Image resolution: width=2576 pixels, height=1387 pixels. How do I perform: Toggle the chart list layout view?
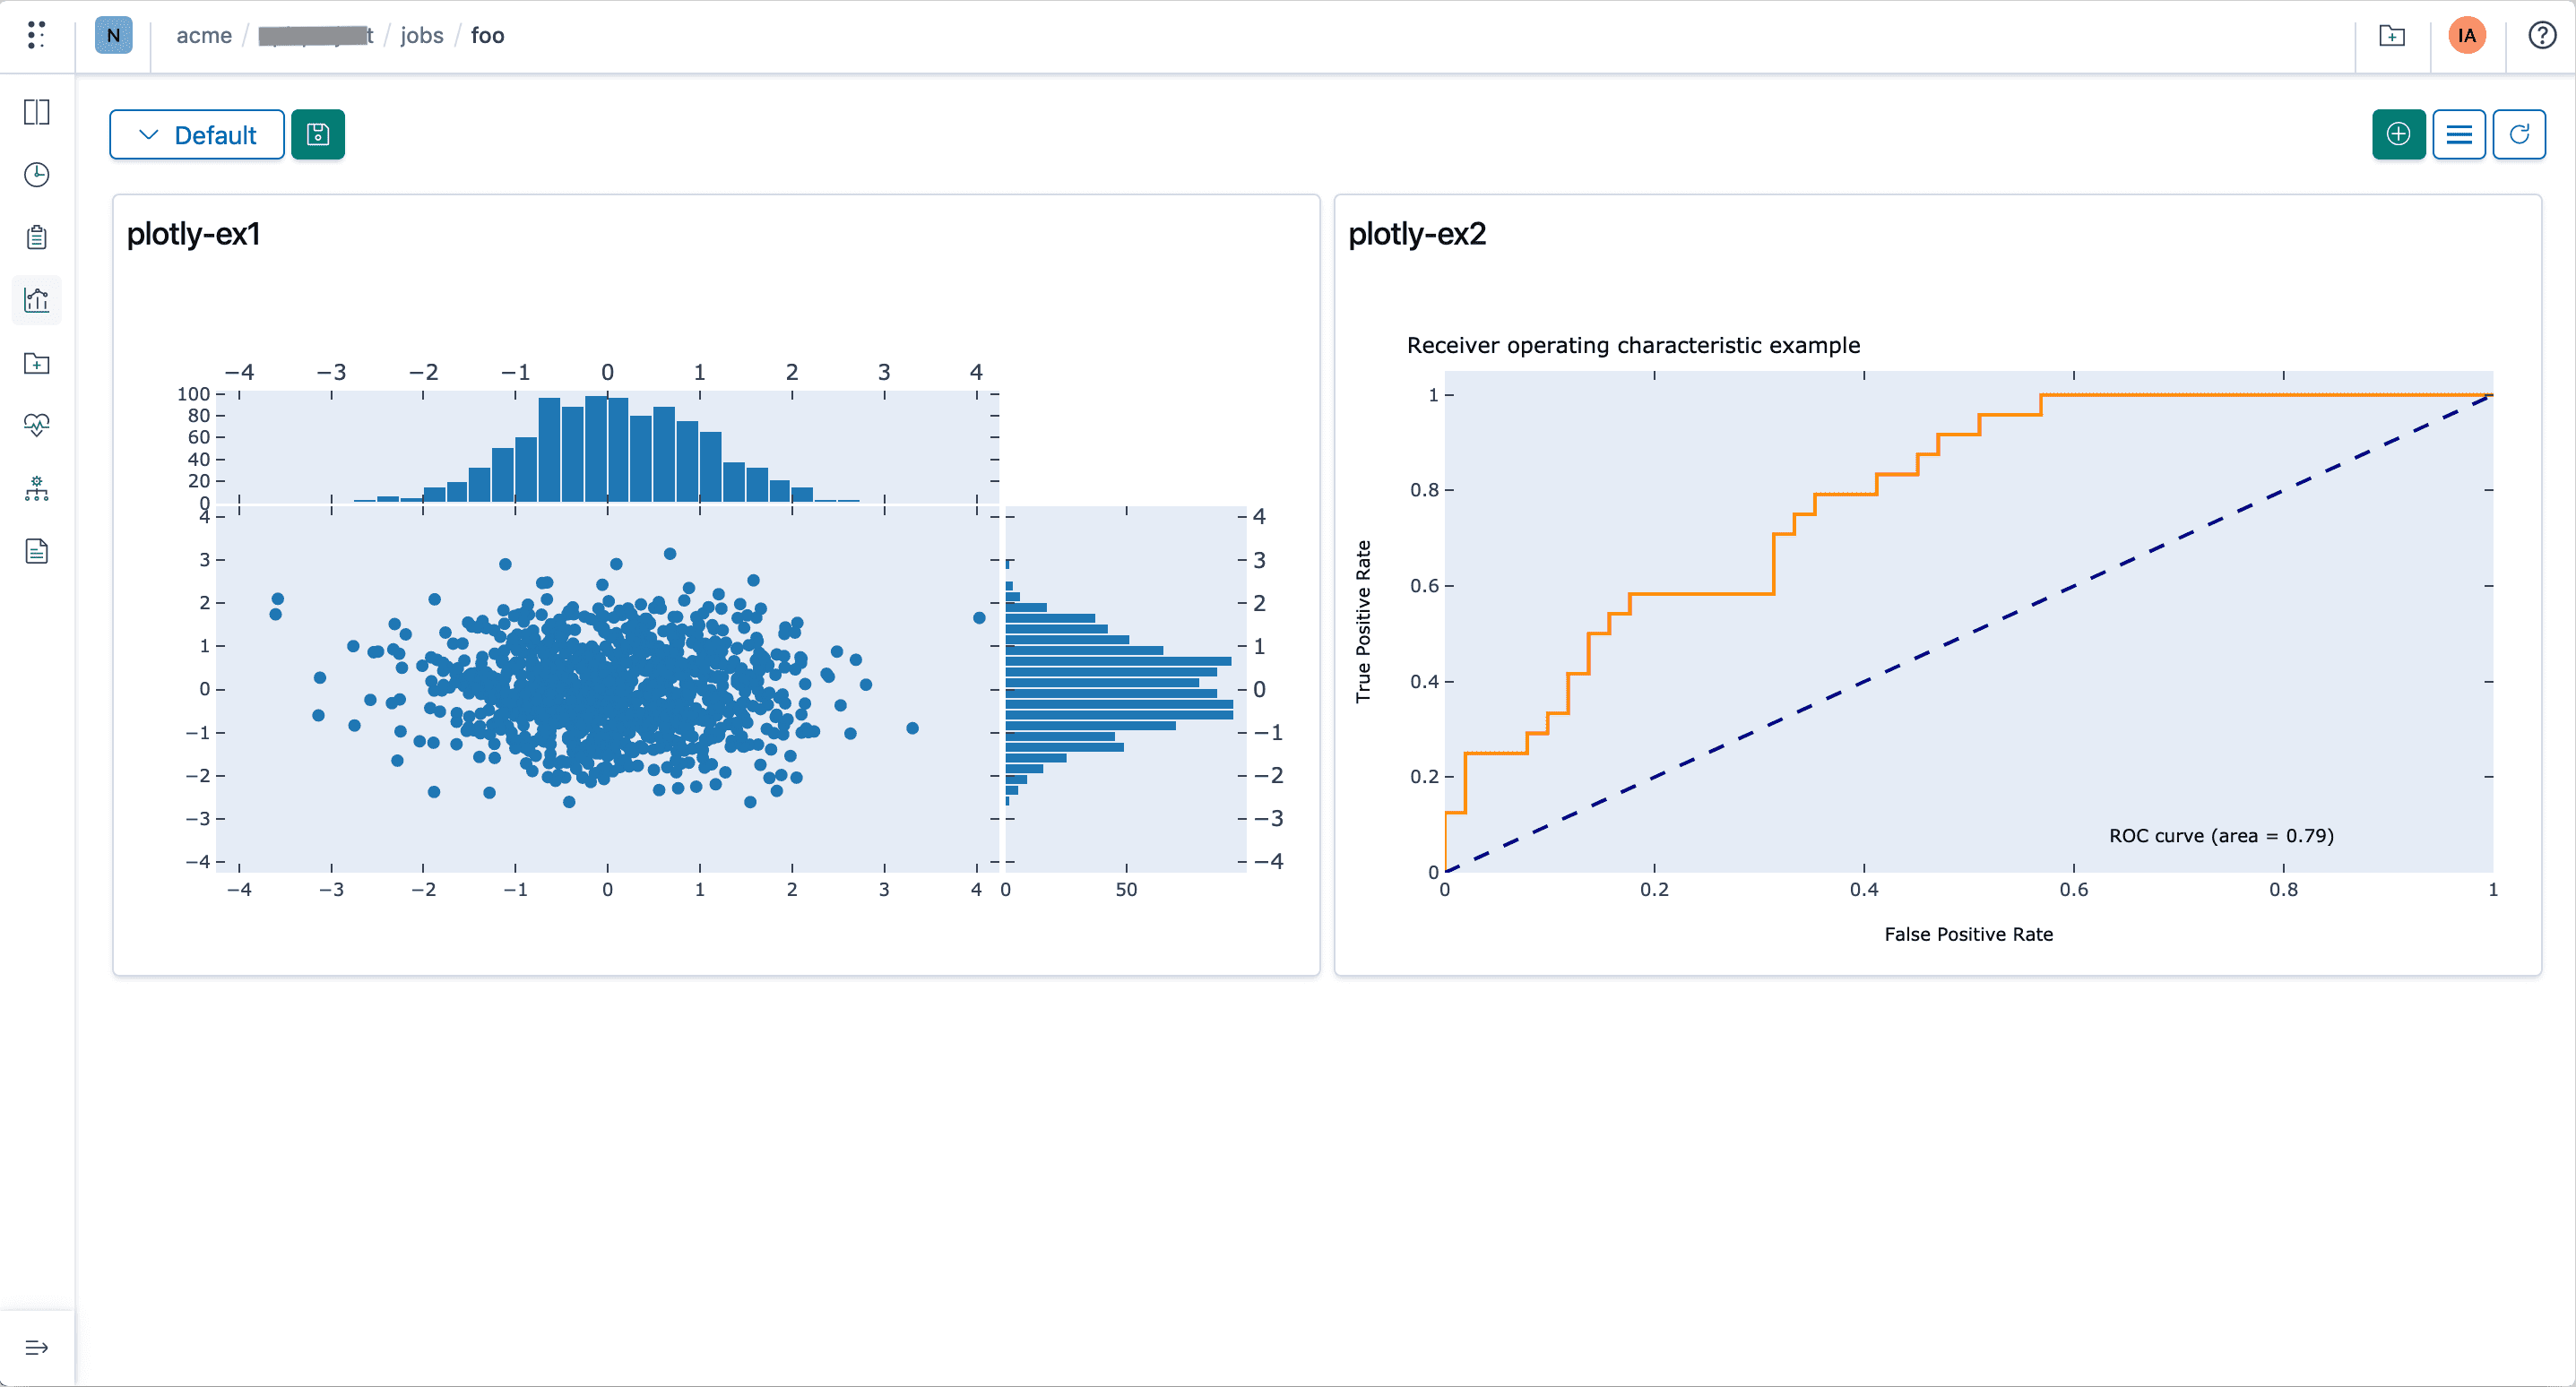(2460, 134)
